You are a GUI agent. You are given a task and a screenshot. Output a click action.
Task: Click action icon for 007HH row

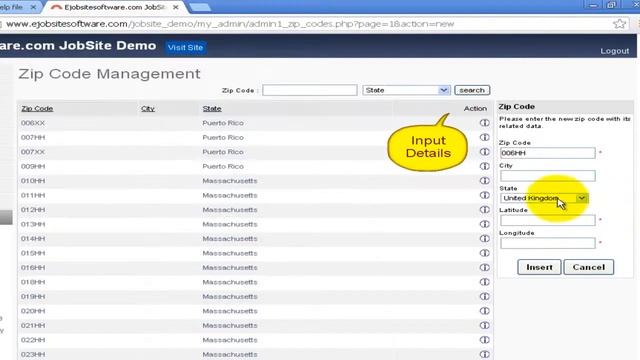tap(484, 137)
